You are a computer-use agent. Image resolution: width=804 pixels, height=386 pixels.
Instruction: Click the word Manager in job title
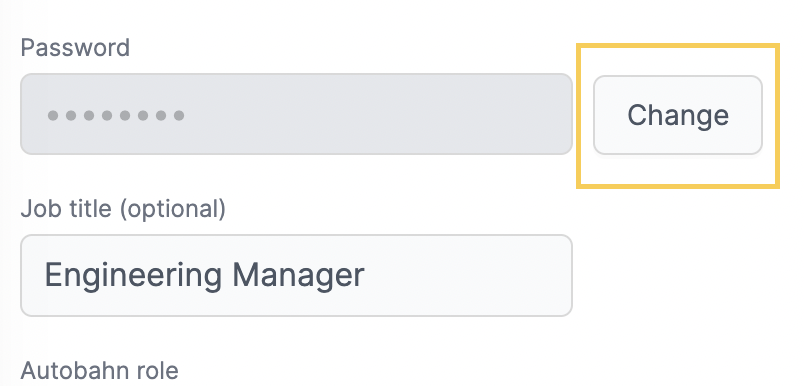tap(298, 275)
